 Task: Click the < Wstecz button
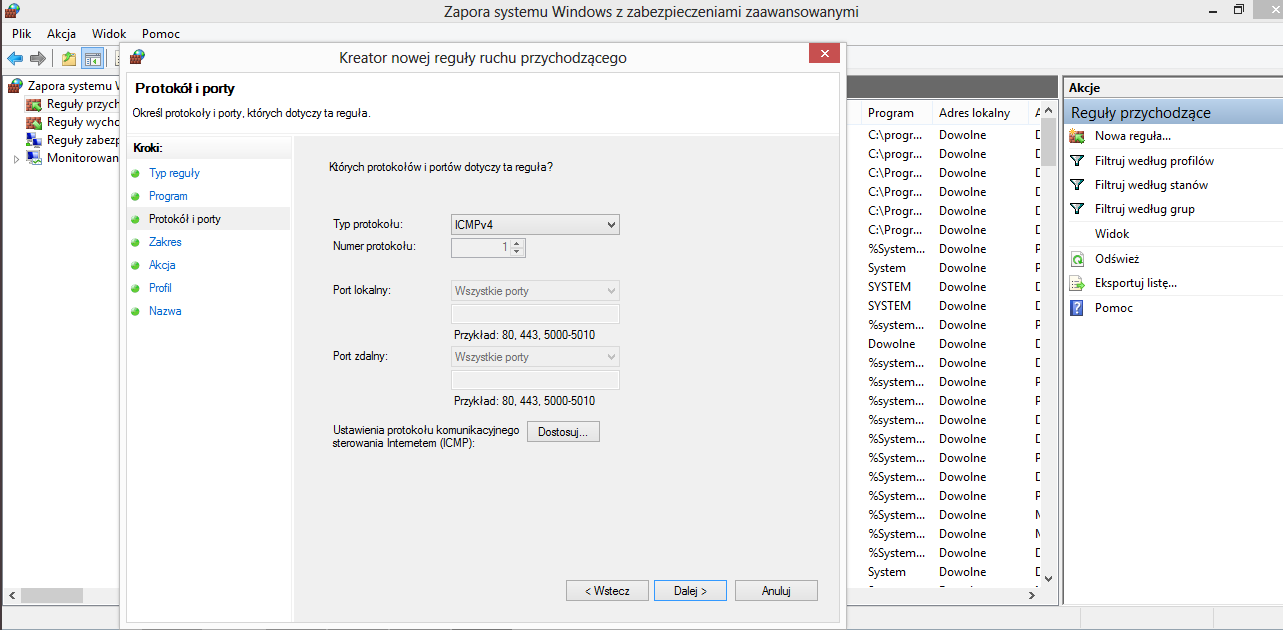(x=607, y=591)
